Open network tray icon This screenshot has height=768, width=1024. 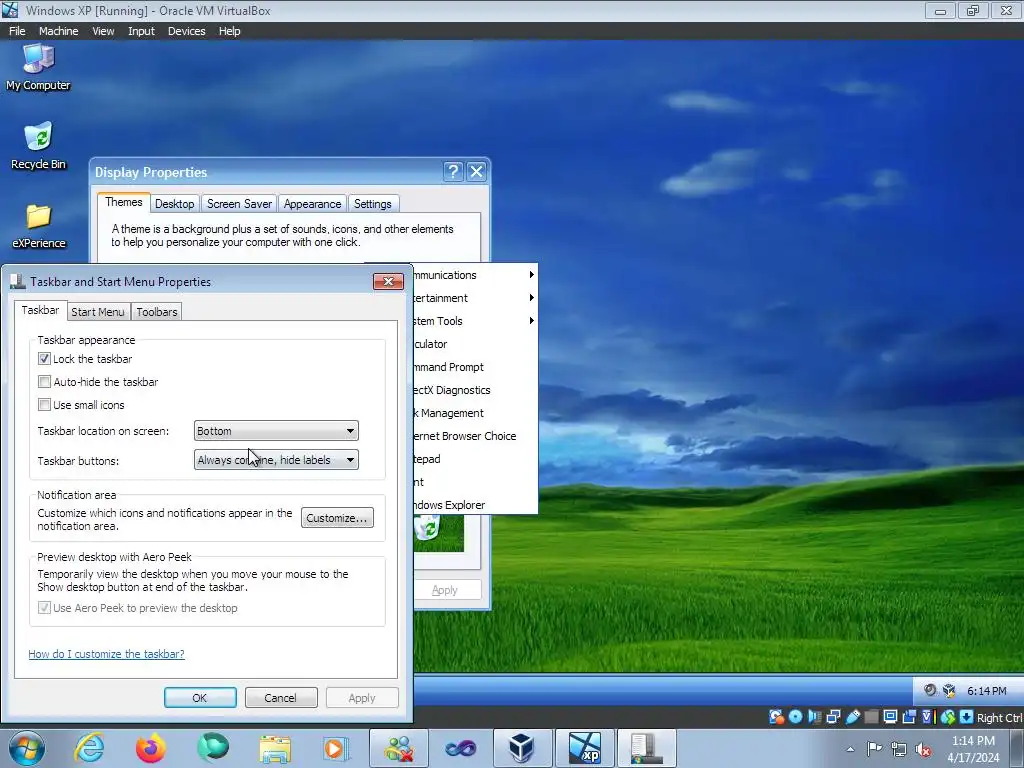click(899, 749)
